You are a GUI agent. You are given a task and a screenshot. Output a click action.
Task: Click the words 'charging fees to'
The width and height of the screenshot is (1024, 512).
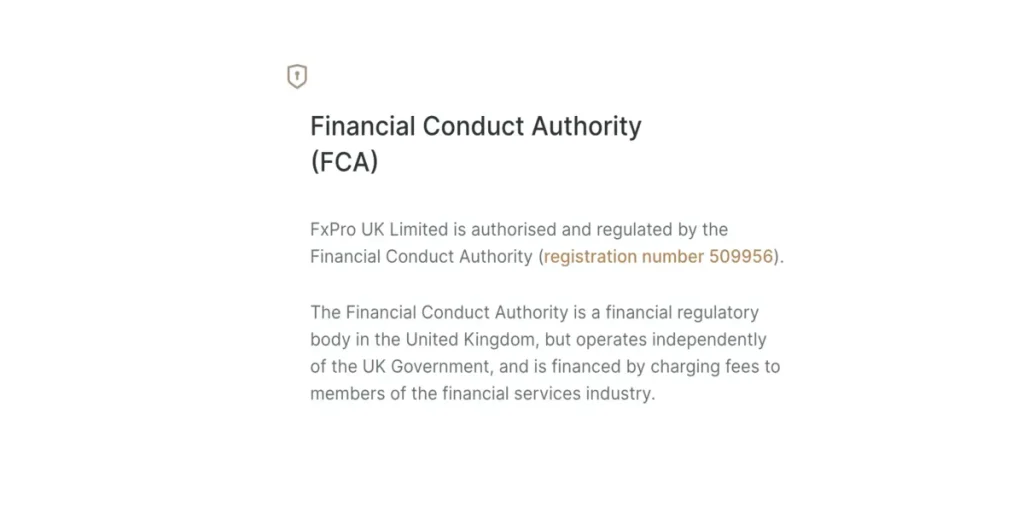coord(718,366)
